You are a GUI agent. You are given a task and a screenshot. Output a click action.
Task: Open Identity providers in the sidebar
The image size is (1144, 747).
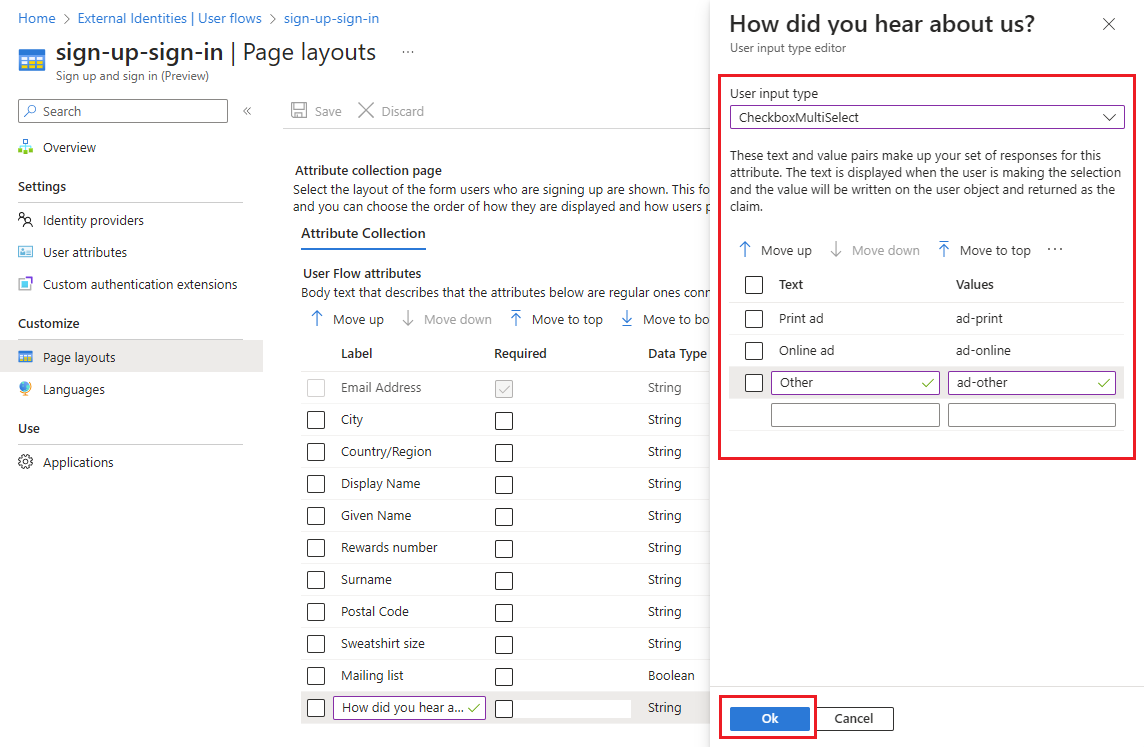(93, 220)
